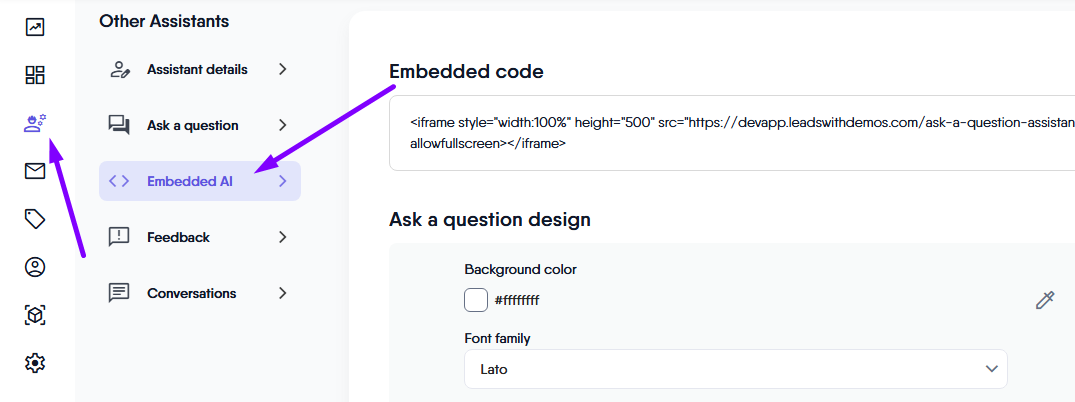Screen dimensions: 1075x402
Task: Click the eyedropper color picker icon
Action: 1045,300
